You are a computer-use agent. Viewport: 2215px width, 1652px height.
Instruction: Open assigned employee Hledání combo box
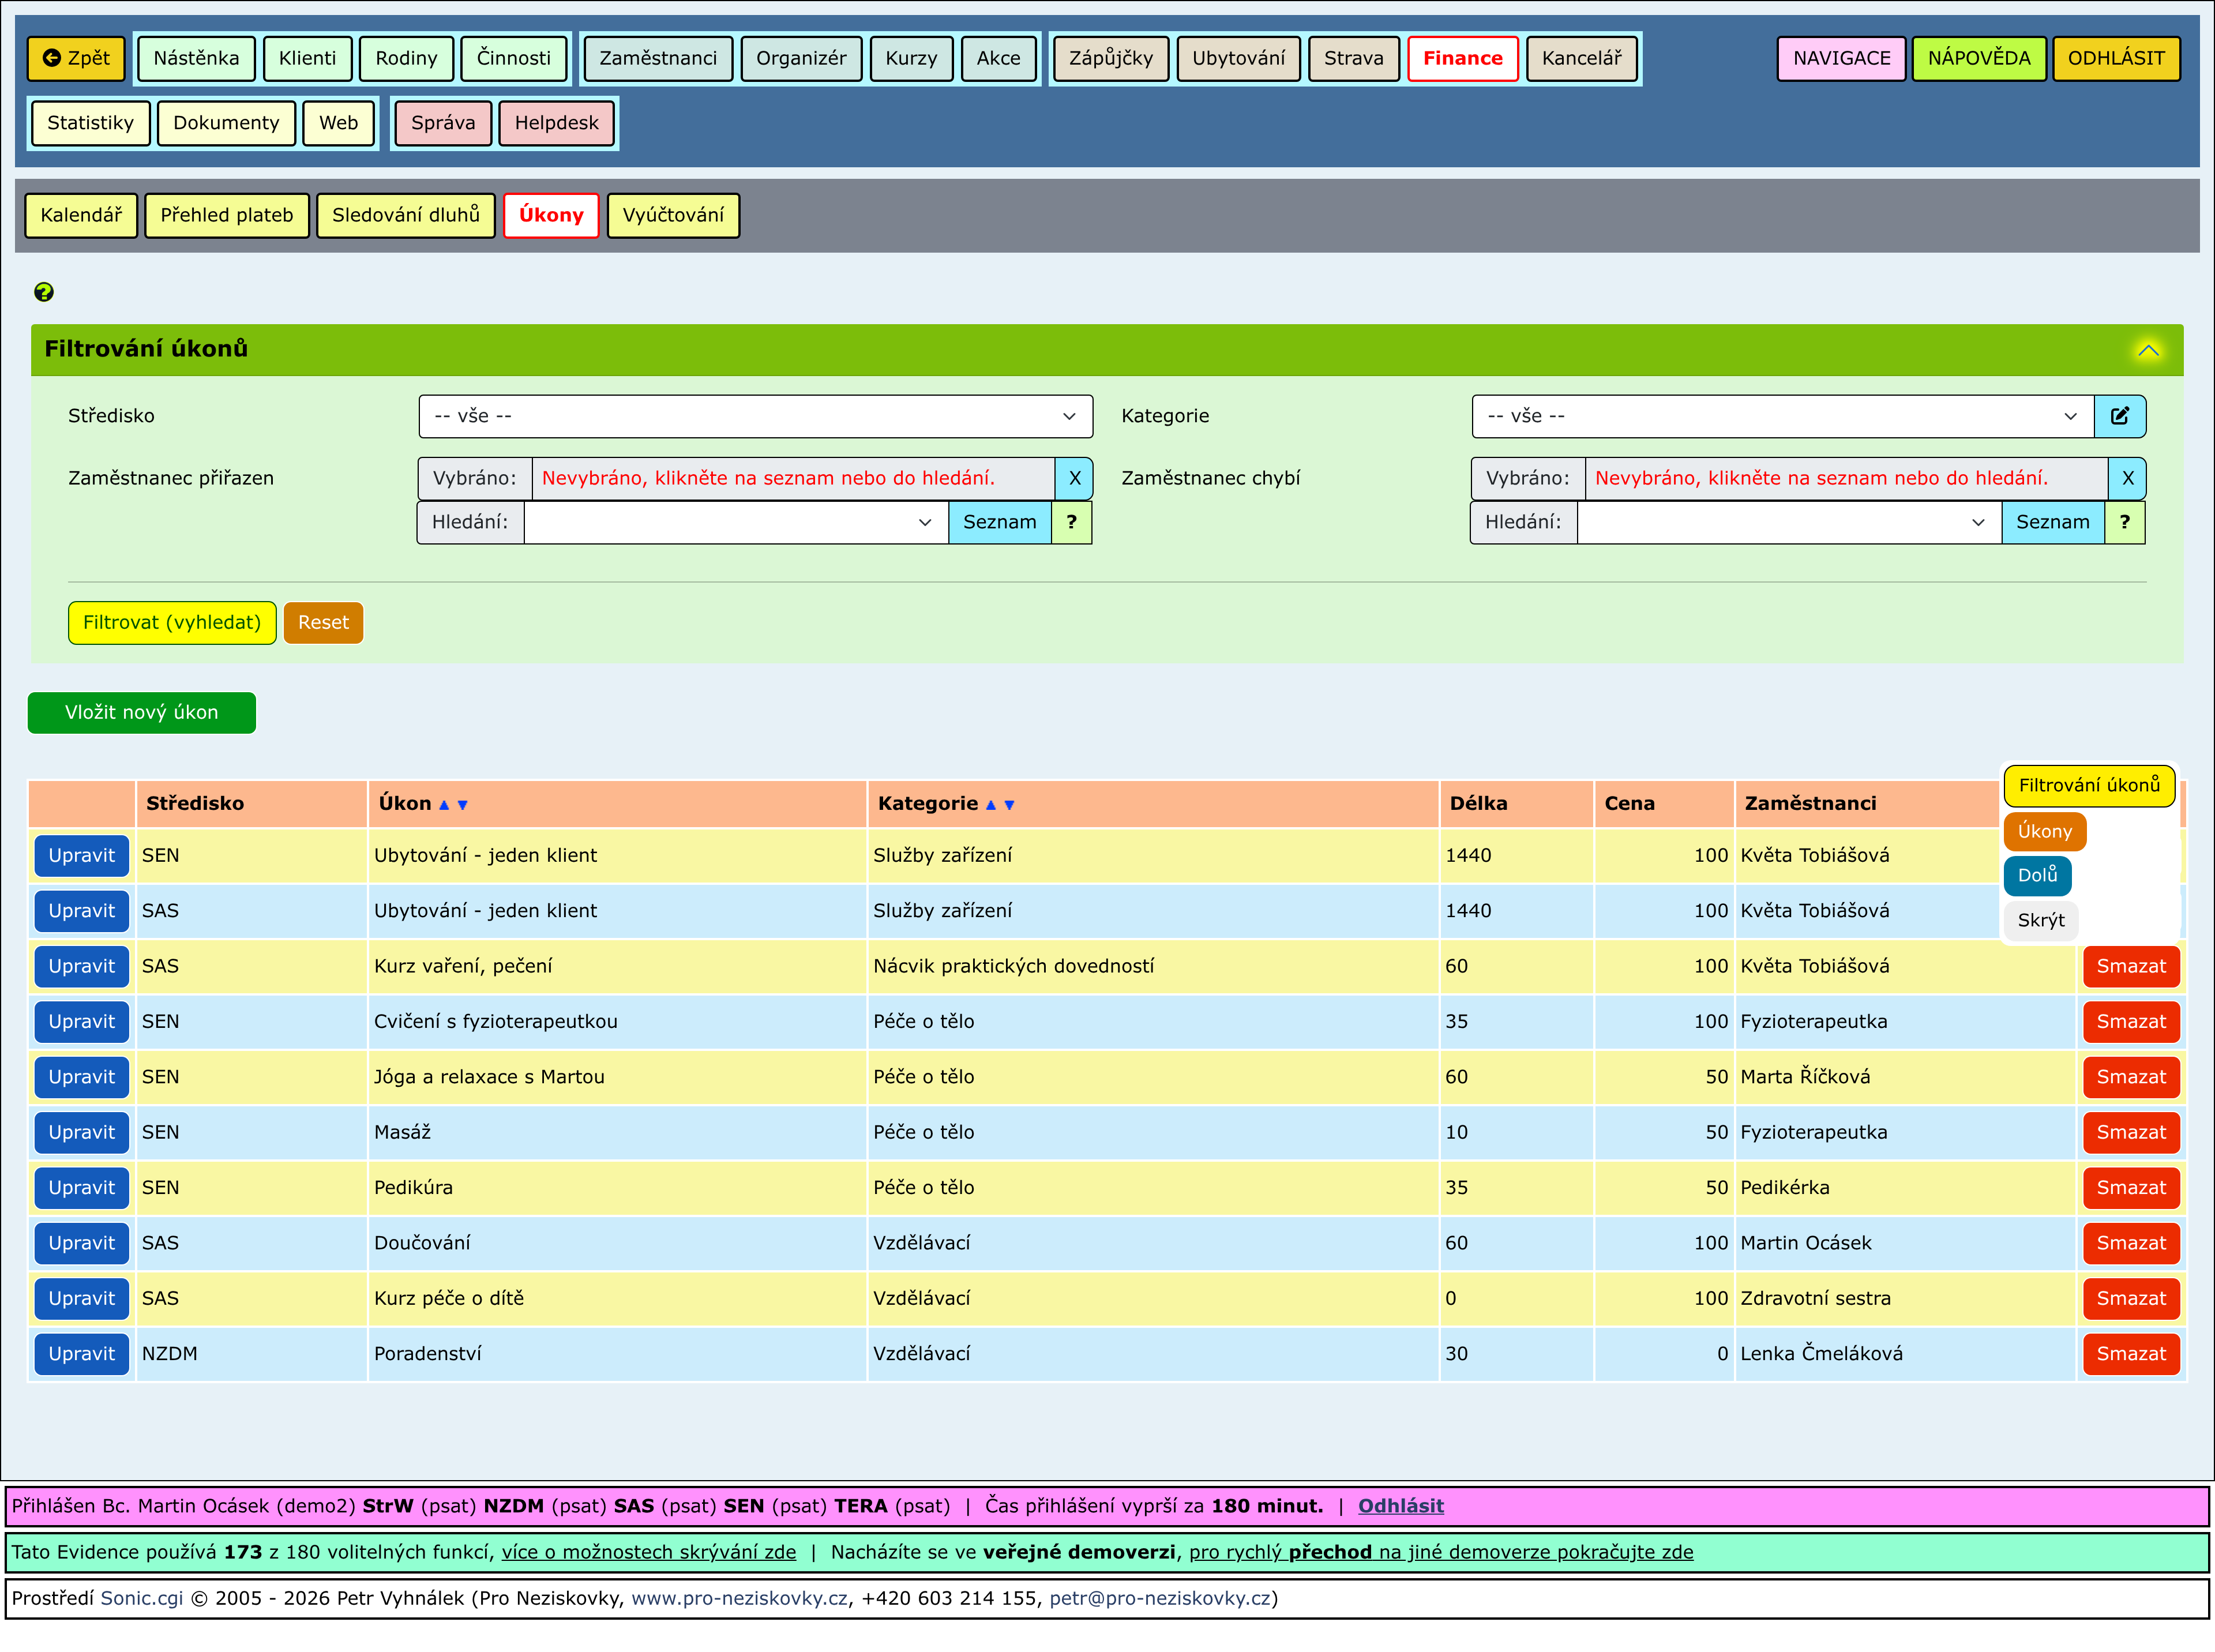click(x=735, y=522)
